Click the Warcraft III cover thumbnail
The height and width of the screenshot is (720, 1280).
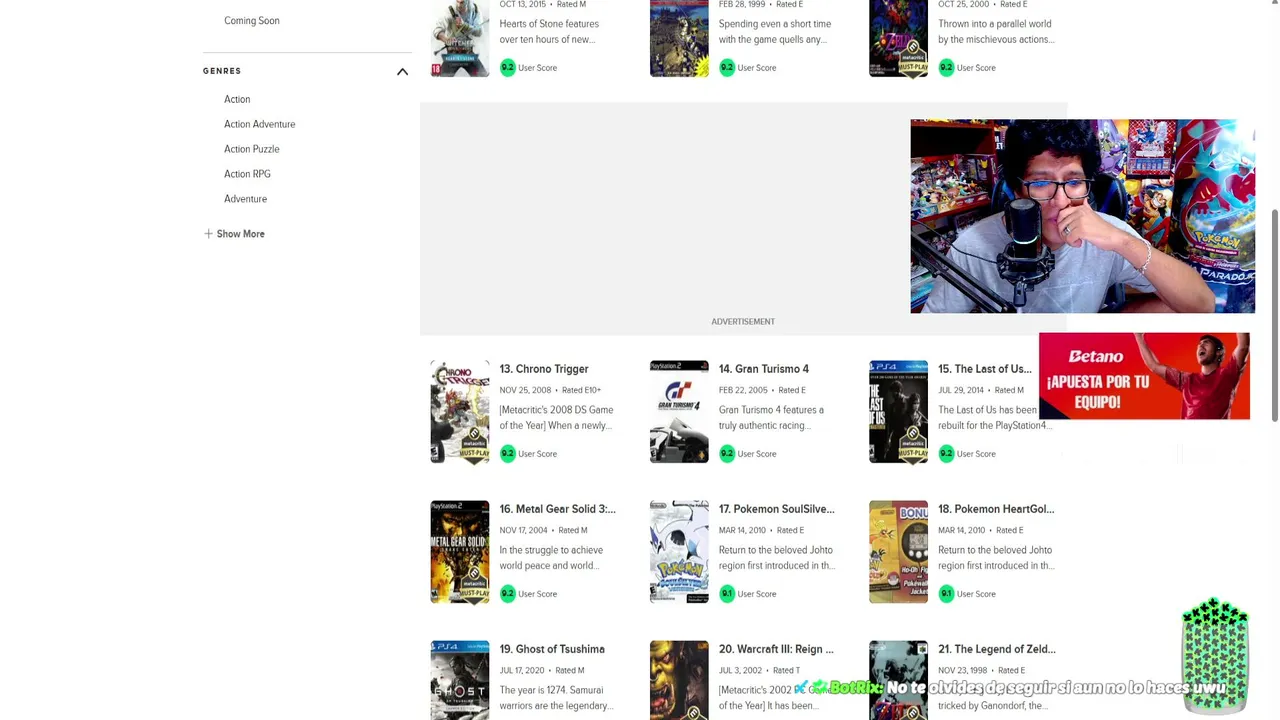(679, 680)
